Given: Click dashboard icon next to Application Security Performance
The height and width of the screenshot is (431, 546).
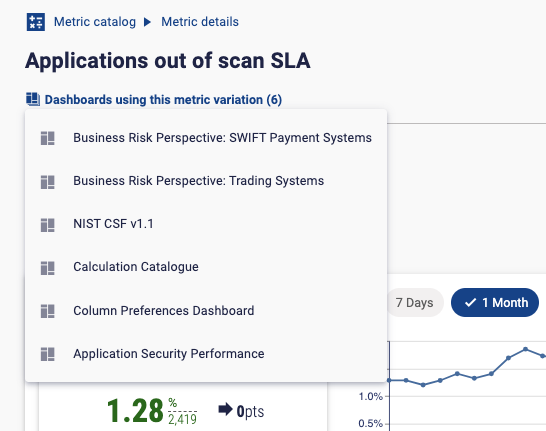Looking at the screenshot, I should (x=48, y=354).
